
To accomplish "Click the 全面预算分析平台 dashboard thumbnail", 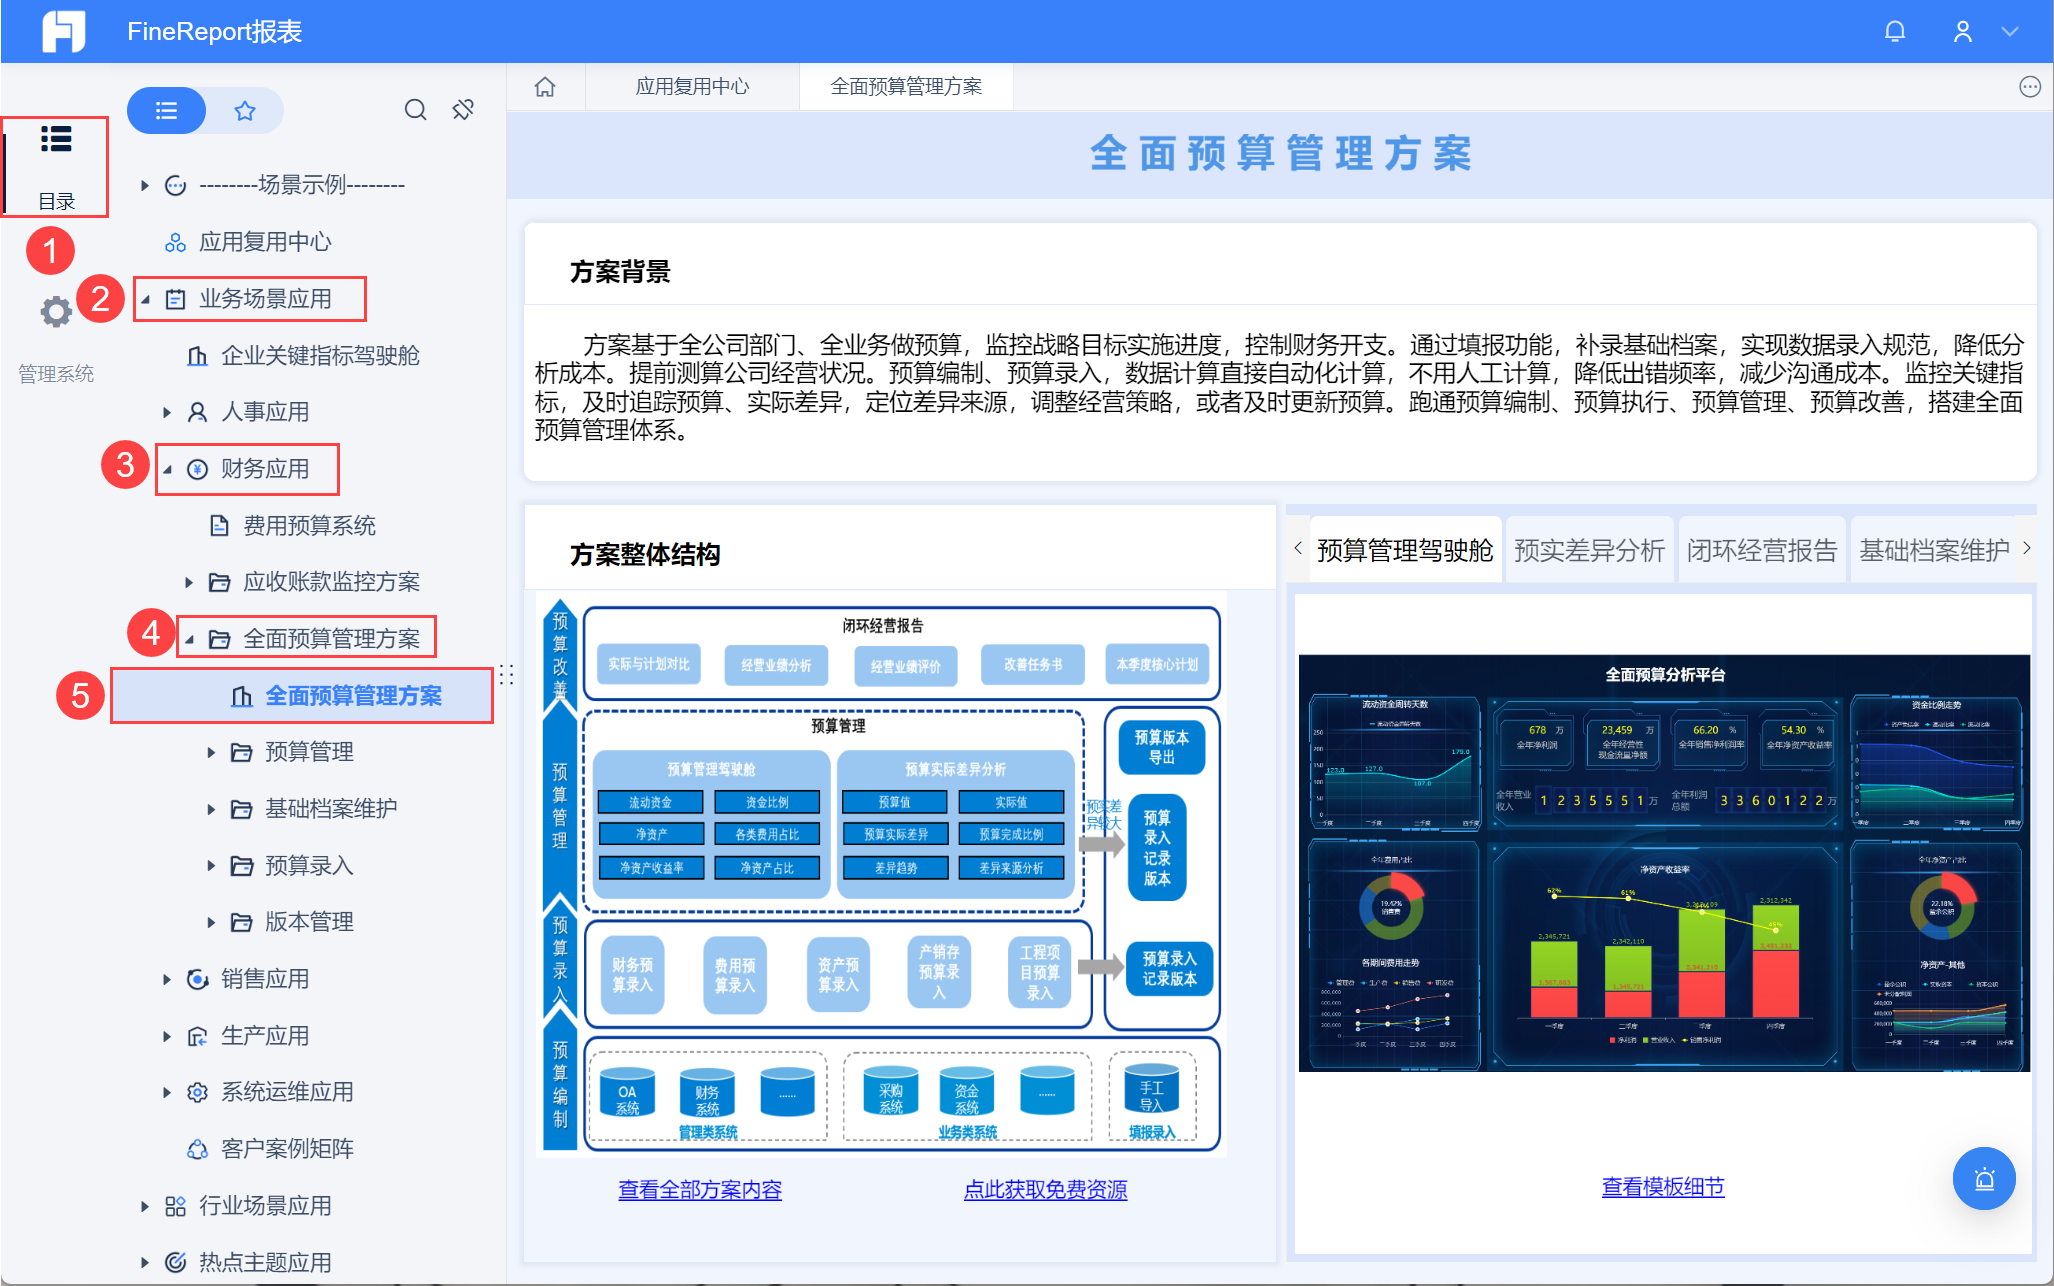I will click(x=1663, y=862).
